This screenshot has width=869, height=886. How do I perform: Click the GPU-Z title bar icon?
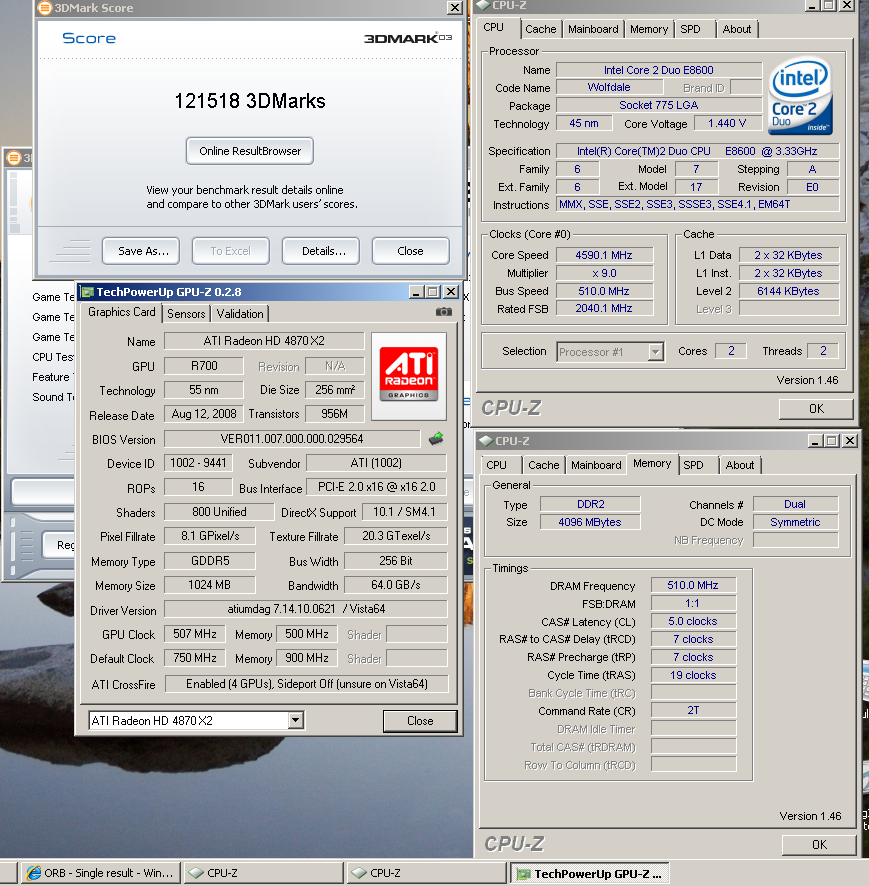click(88, 292)
